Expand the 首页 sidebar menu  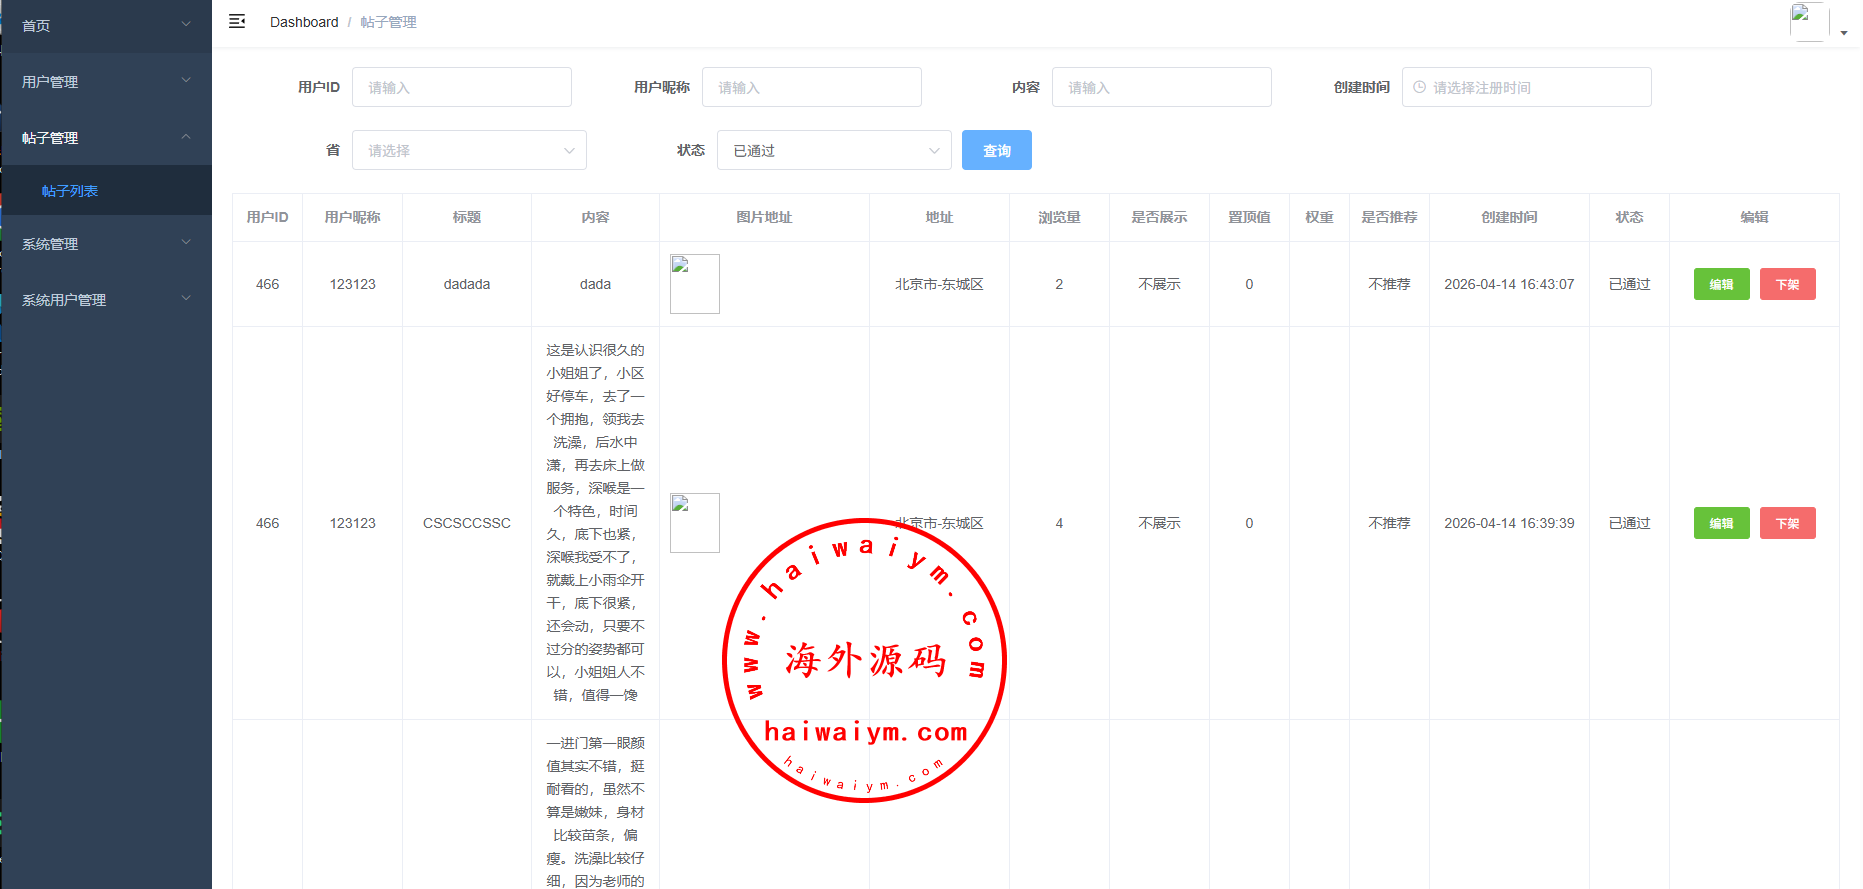(105, 26)
